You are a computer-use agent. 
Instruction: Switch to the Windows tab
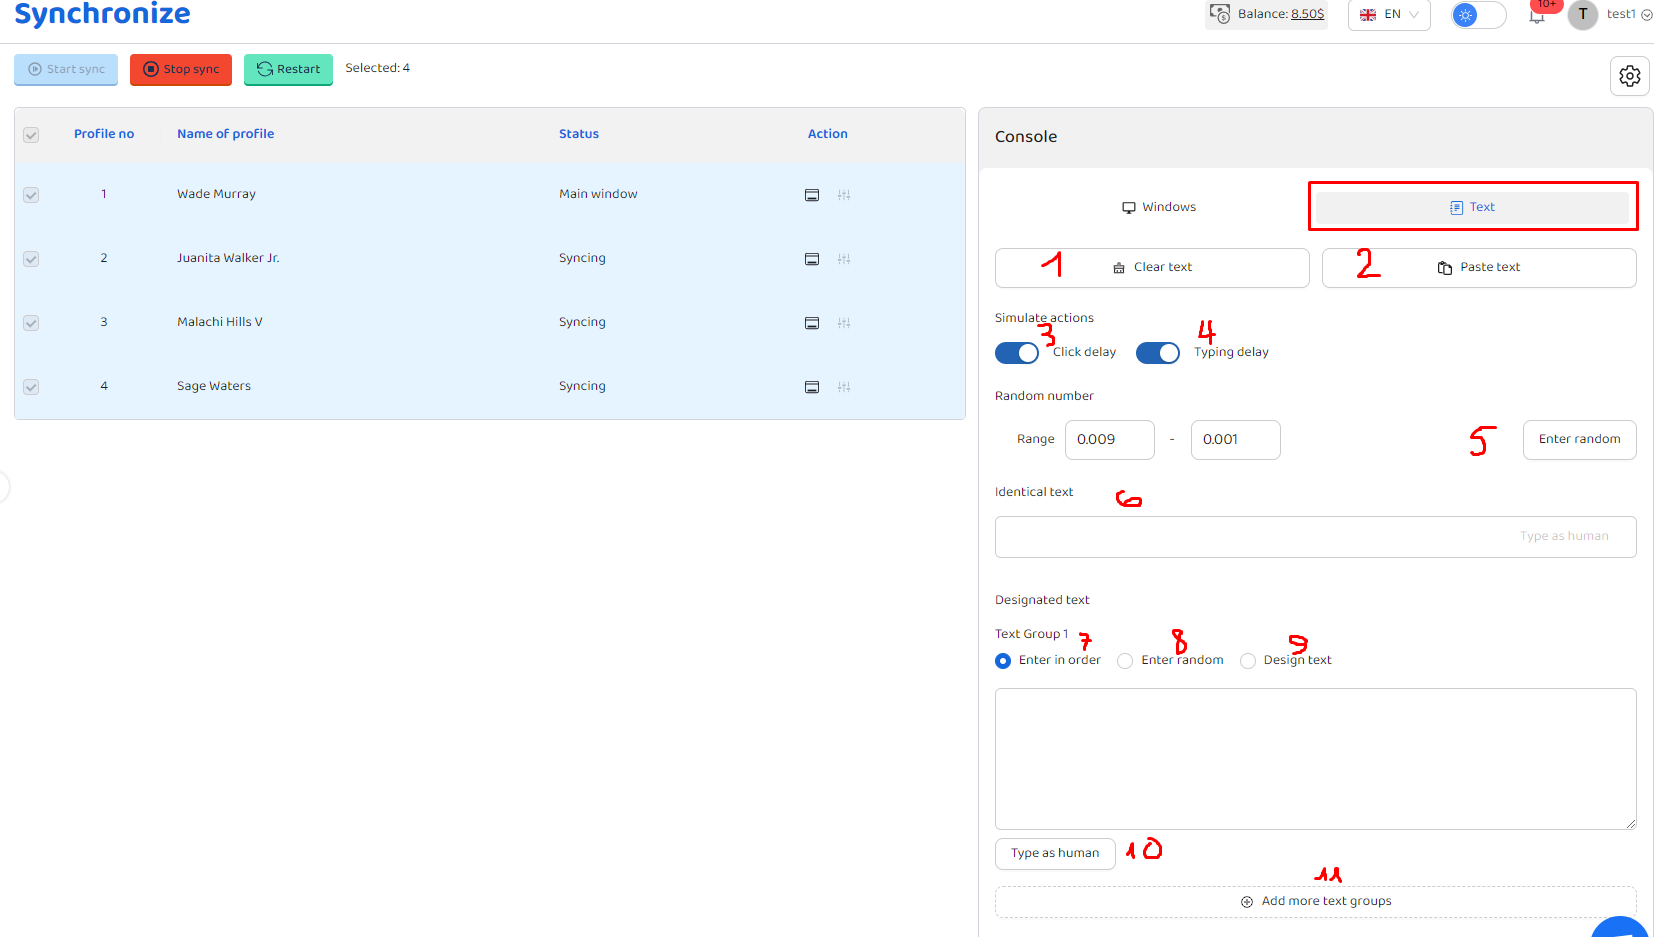pyautogui.click(x=1158, y=207)
